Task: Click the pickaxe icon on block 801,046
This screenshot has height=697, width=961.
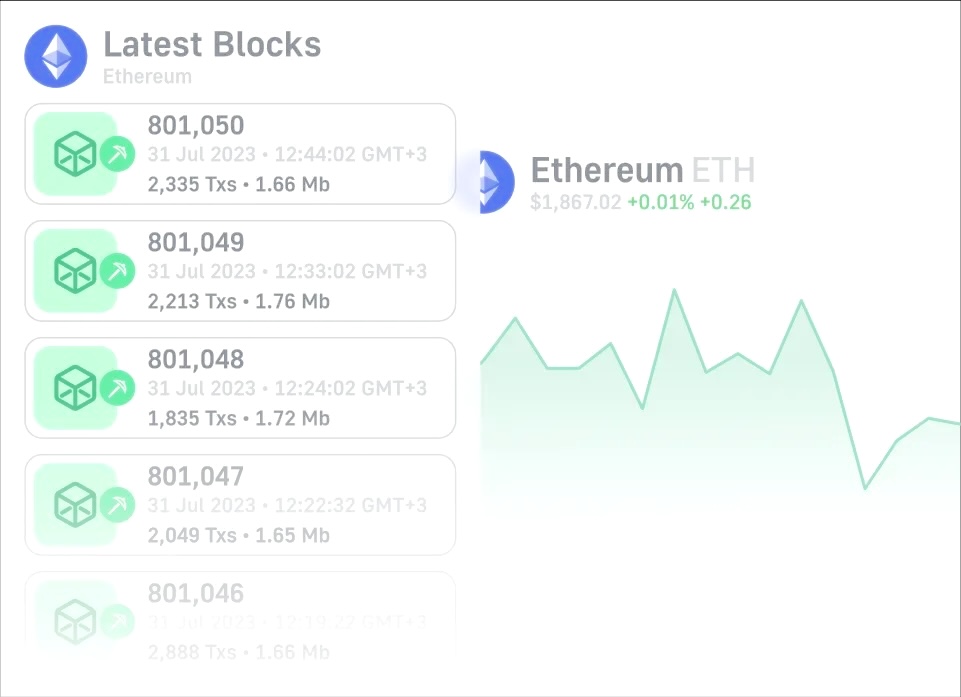Action: (117, 622)
